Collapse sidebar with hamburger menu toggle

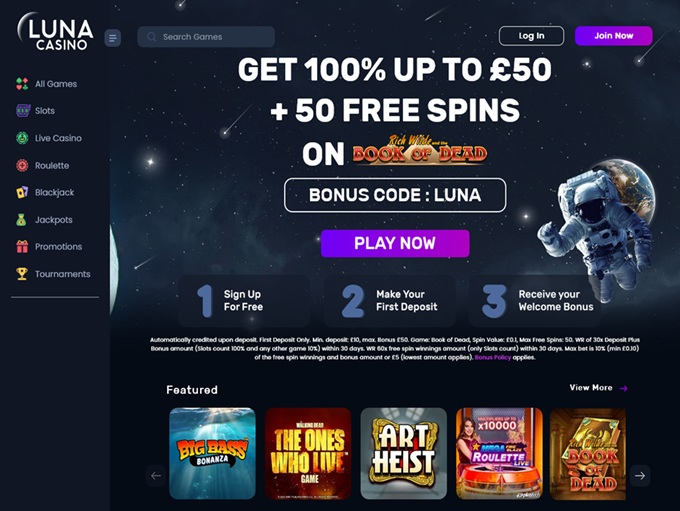pyautogui.click(x=113, y=38)
